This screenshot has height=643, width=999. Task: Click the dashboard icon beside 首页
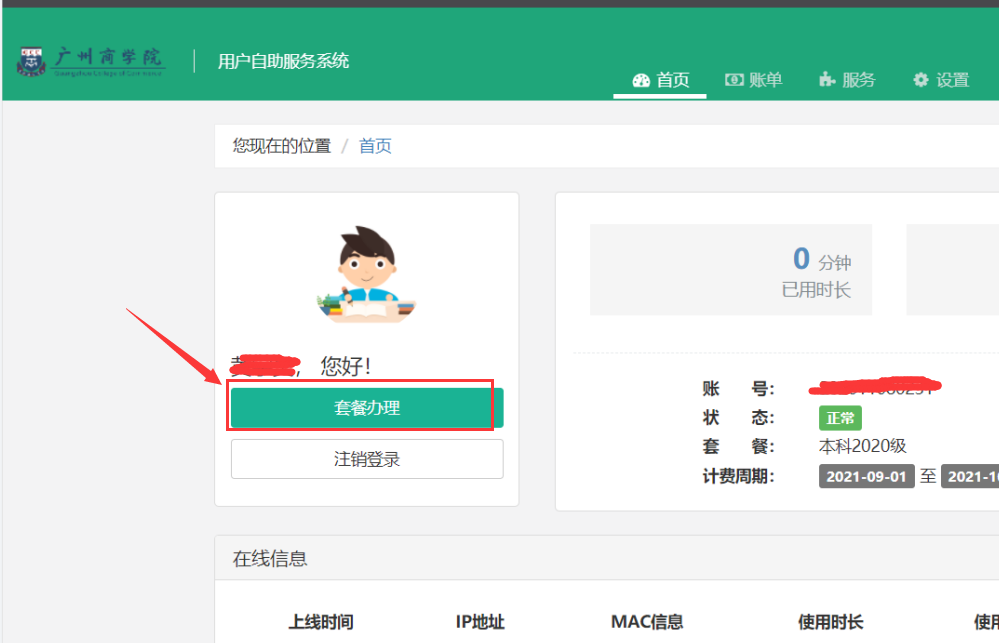click(x=641, y=80)
